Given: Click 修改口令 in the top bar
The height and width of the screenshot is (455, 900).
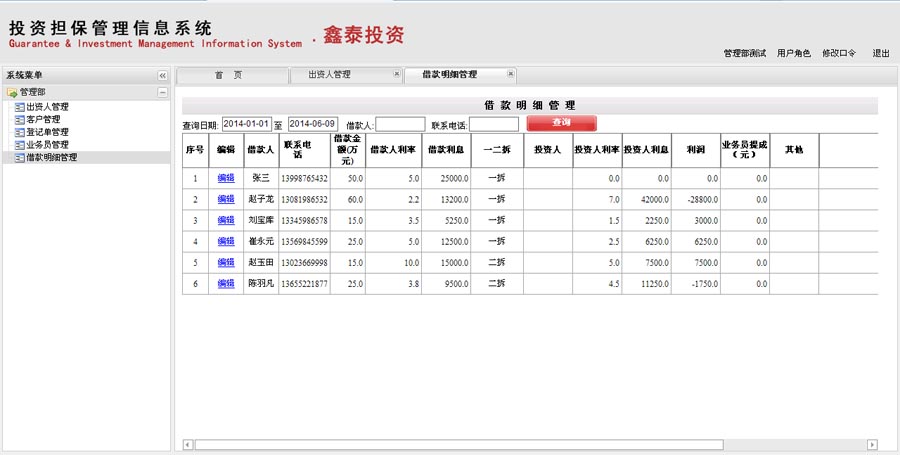Looking at the screenshot, I should (839, 53).
